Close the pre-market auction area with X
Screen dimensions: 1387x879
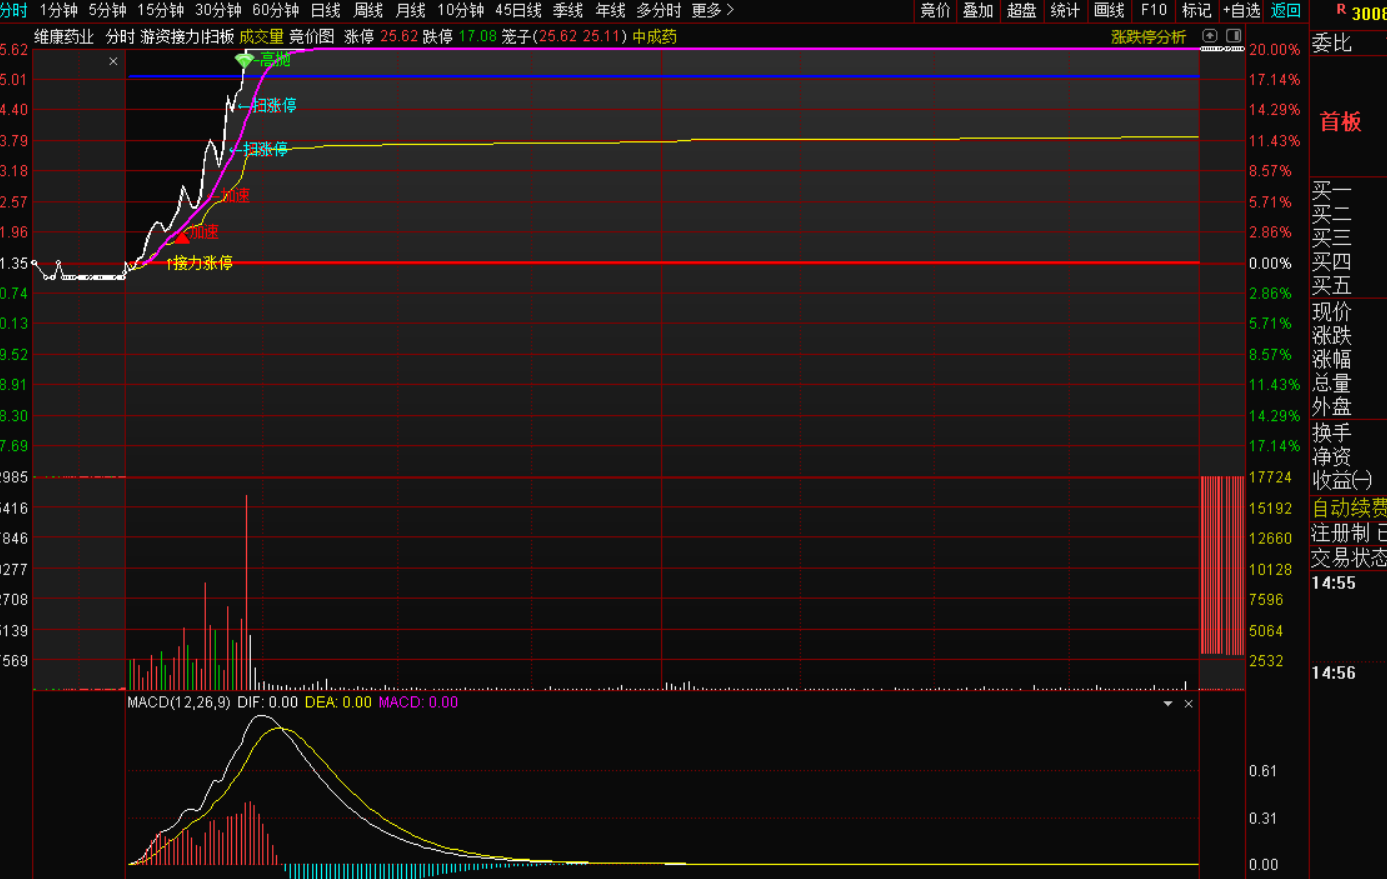(113, 62)
